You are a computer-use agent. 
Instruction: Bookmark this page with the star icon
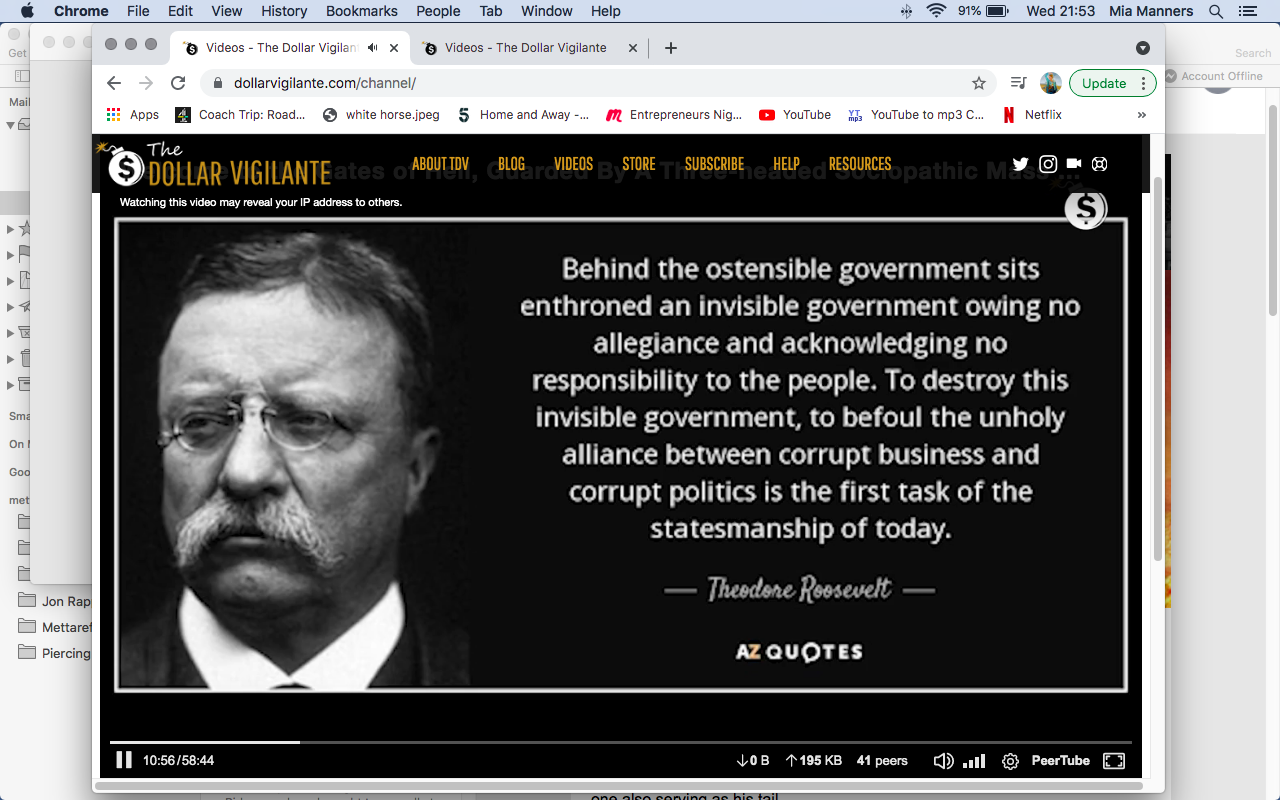point(979,83)
